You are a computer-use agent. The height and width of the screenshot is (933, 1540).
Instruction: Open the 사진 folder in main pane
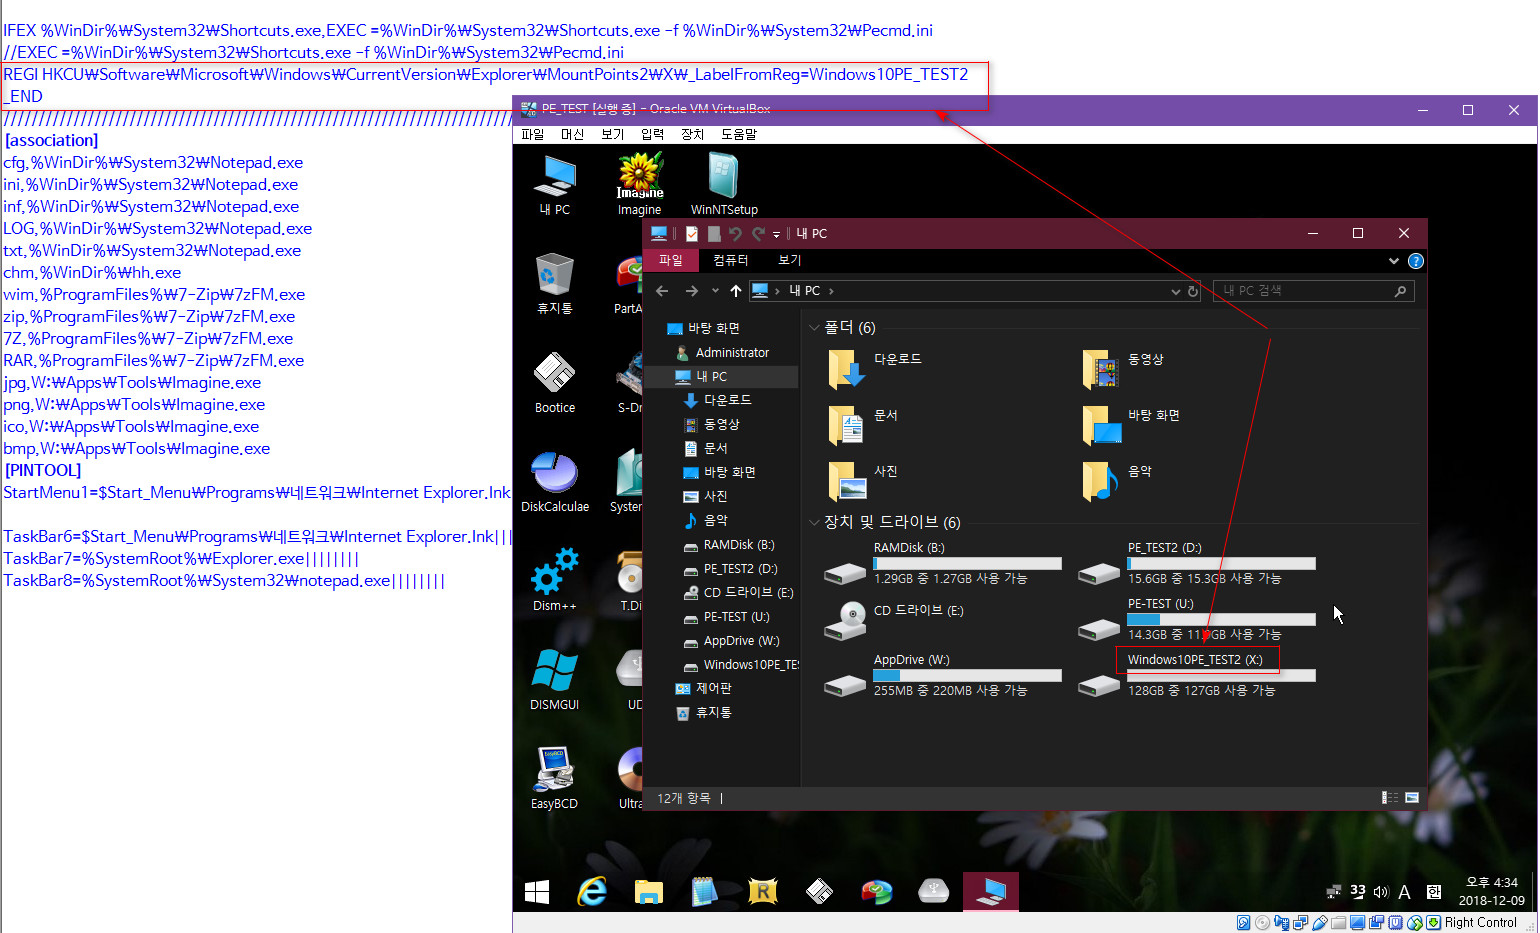point(862,481)
